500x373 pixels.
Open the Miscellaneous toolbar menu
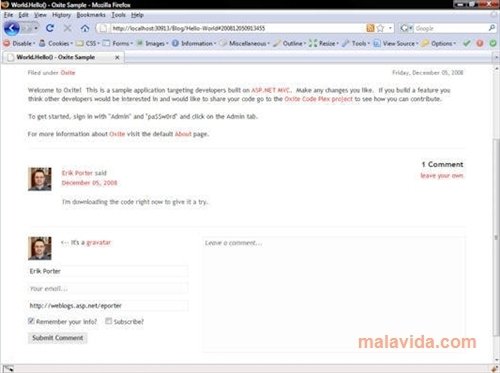point(245,43)
